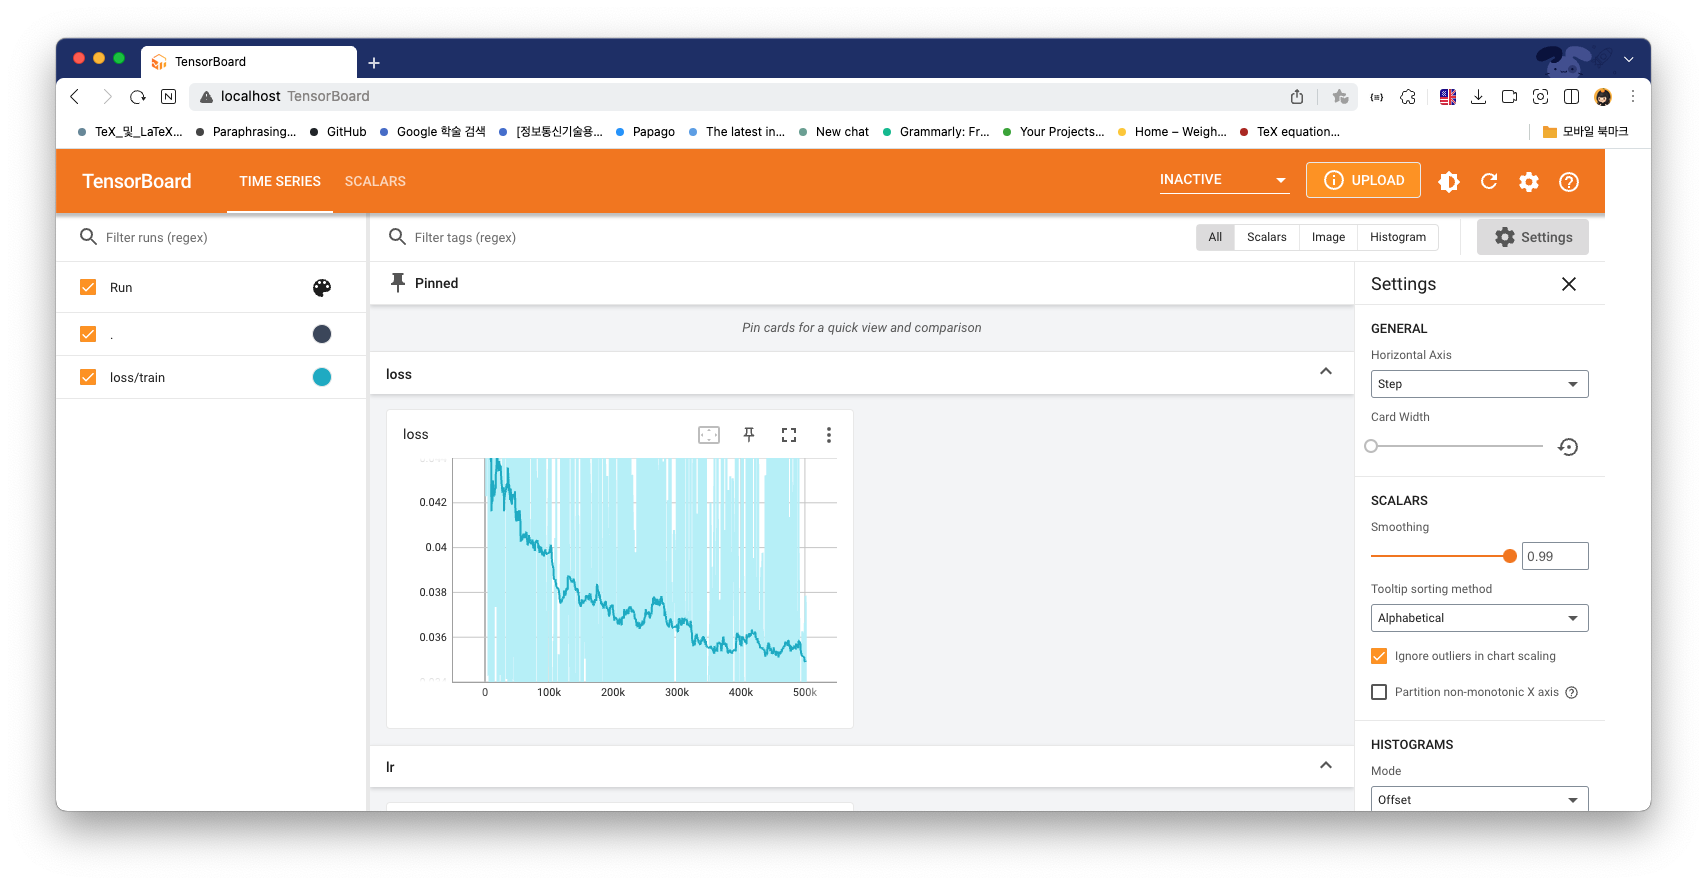Open browser downloads icon
This screenshot has height=885, width=1707.
click(1479, 96)
